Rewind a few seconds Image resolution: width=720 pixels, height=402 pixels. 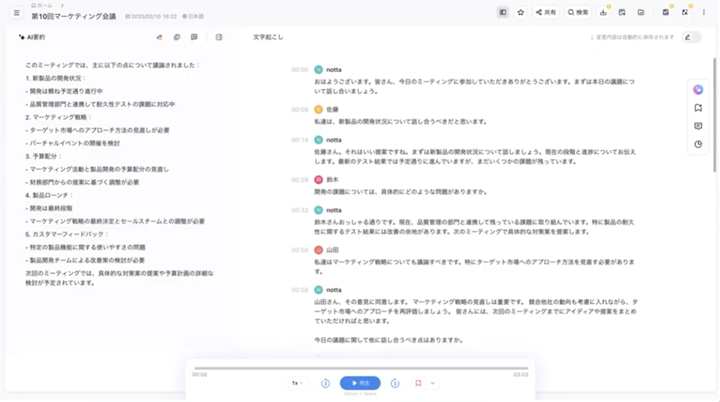(326, 383)
